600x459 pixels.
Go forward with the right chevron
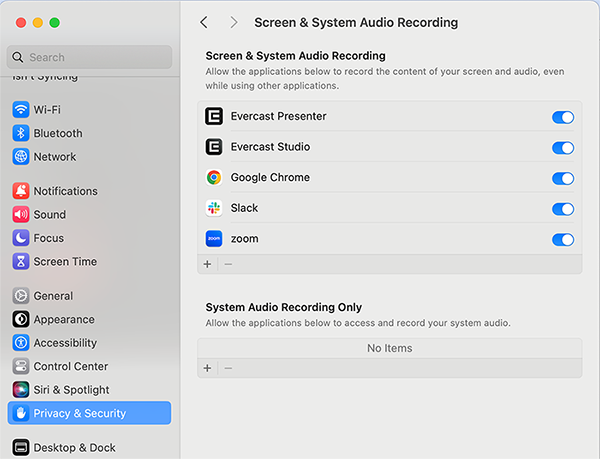click(233, 23)
